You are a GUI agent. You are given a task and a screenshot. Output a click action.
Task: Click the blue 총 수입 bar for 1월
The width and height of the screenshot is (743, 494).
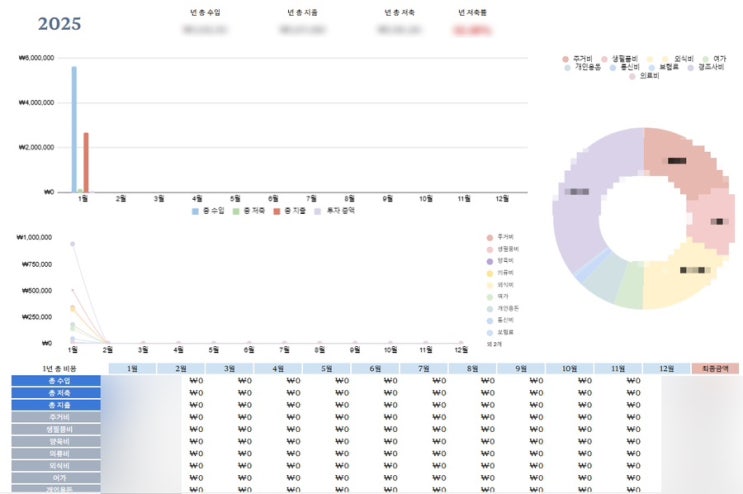(74, 129)
